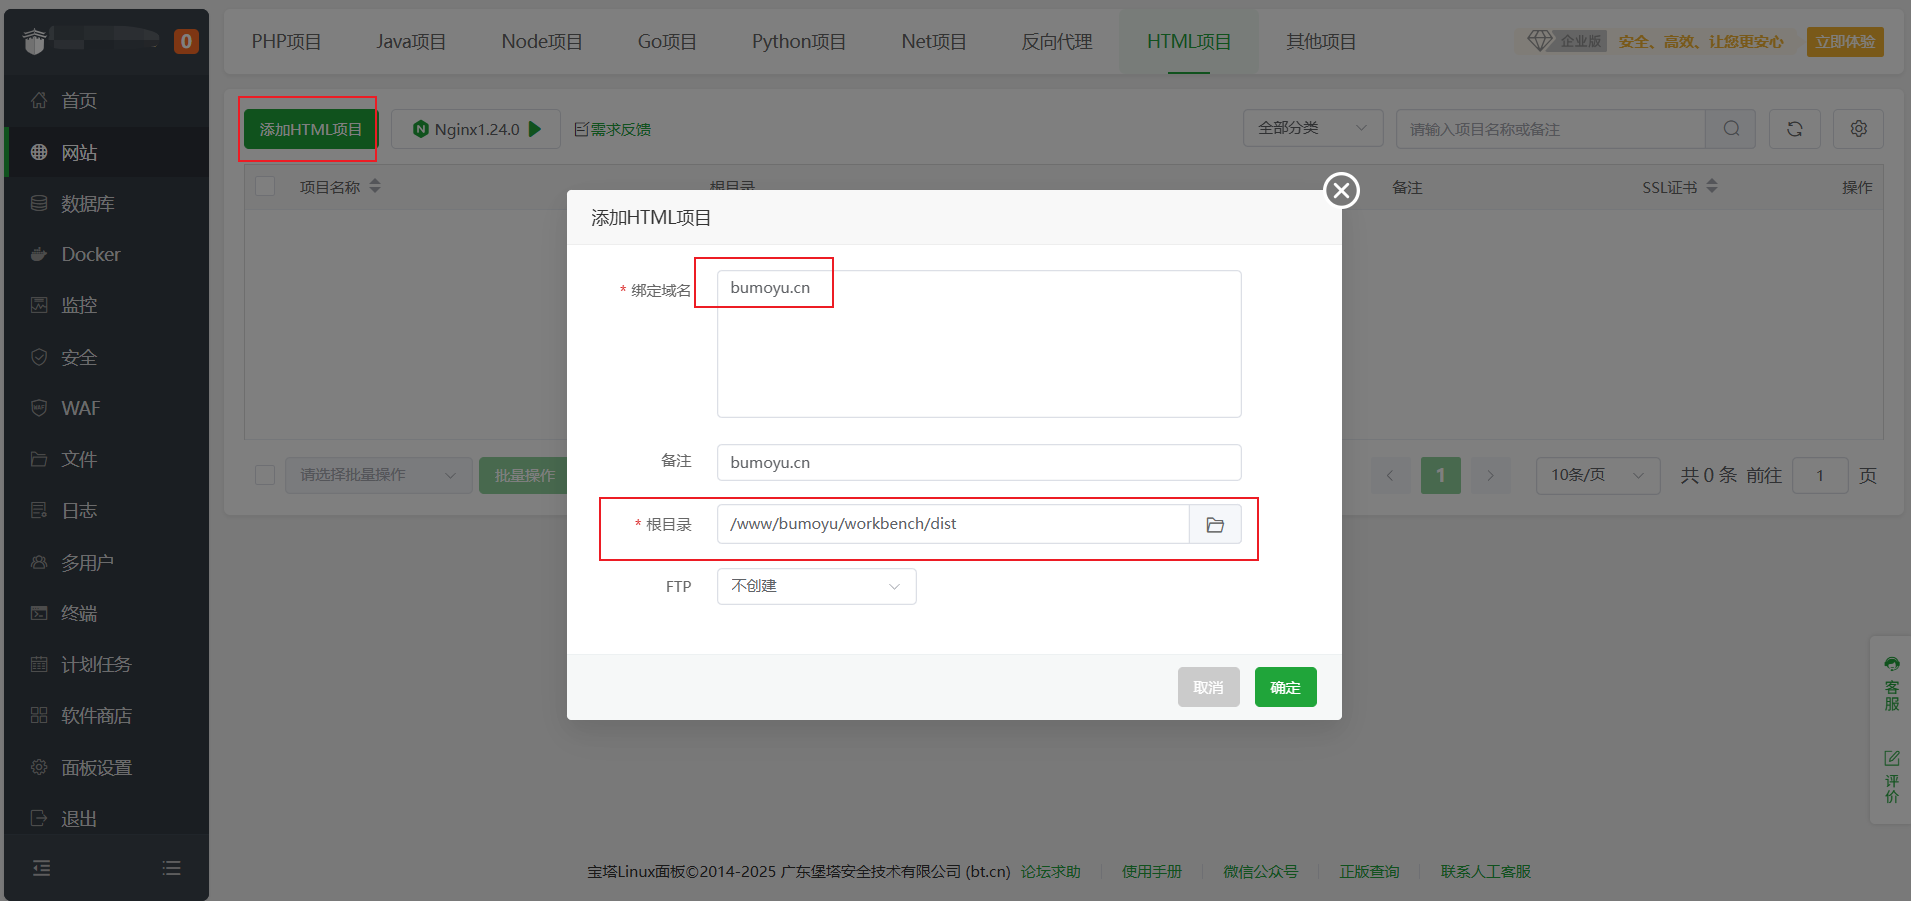Viewport: 1911px width, 901px height.
Task: Confirm dialog with 确定 button
Action: tap(1285, 687)
